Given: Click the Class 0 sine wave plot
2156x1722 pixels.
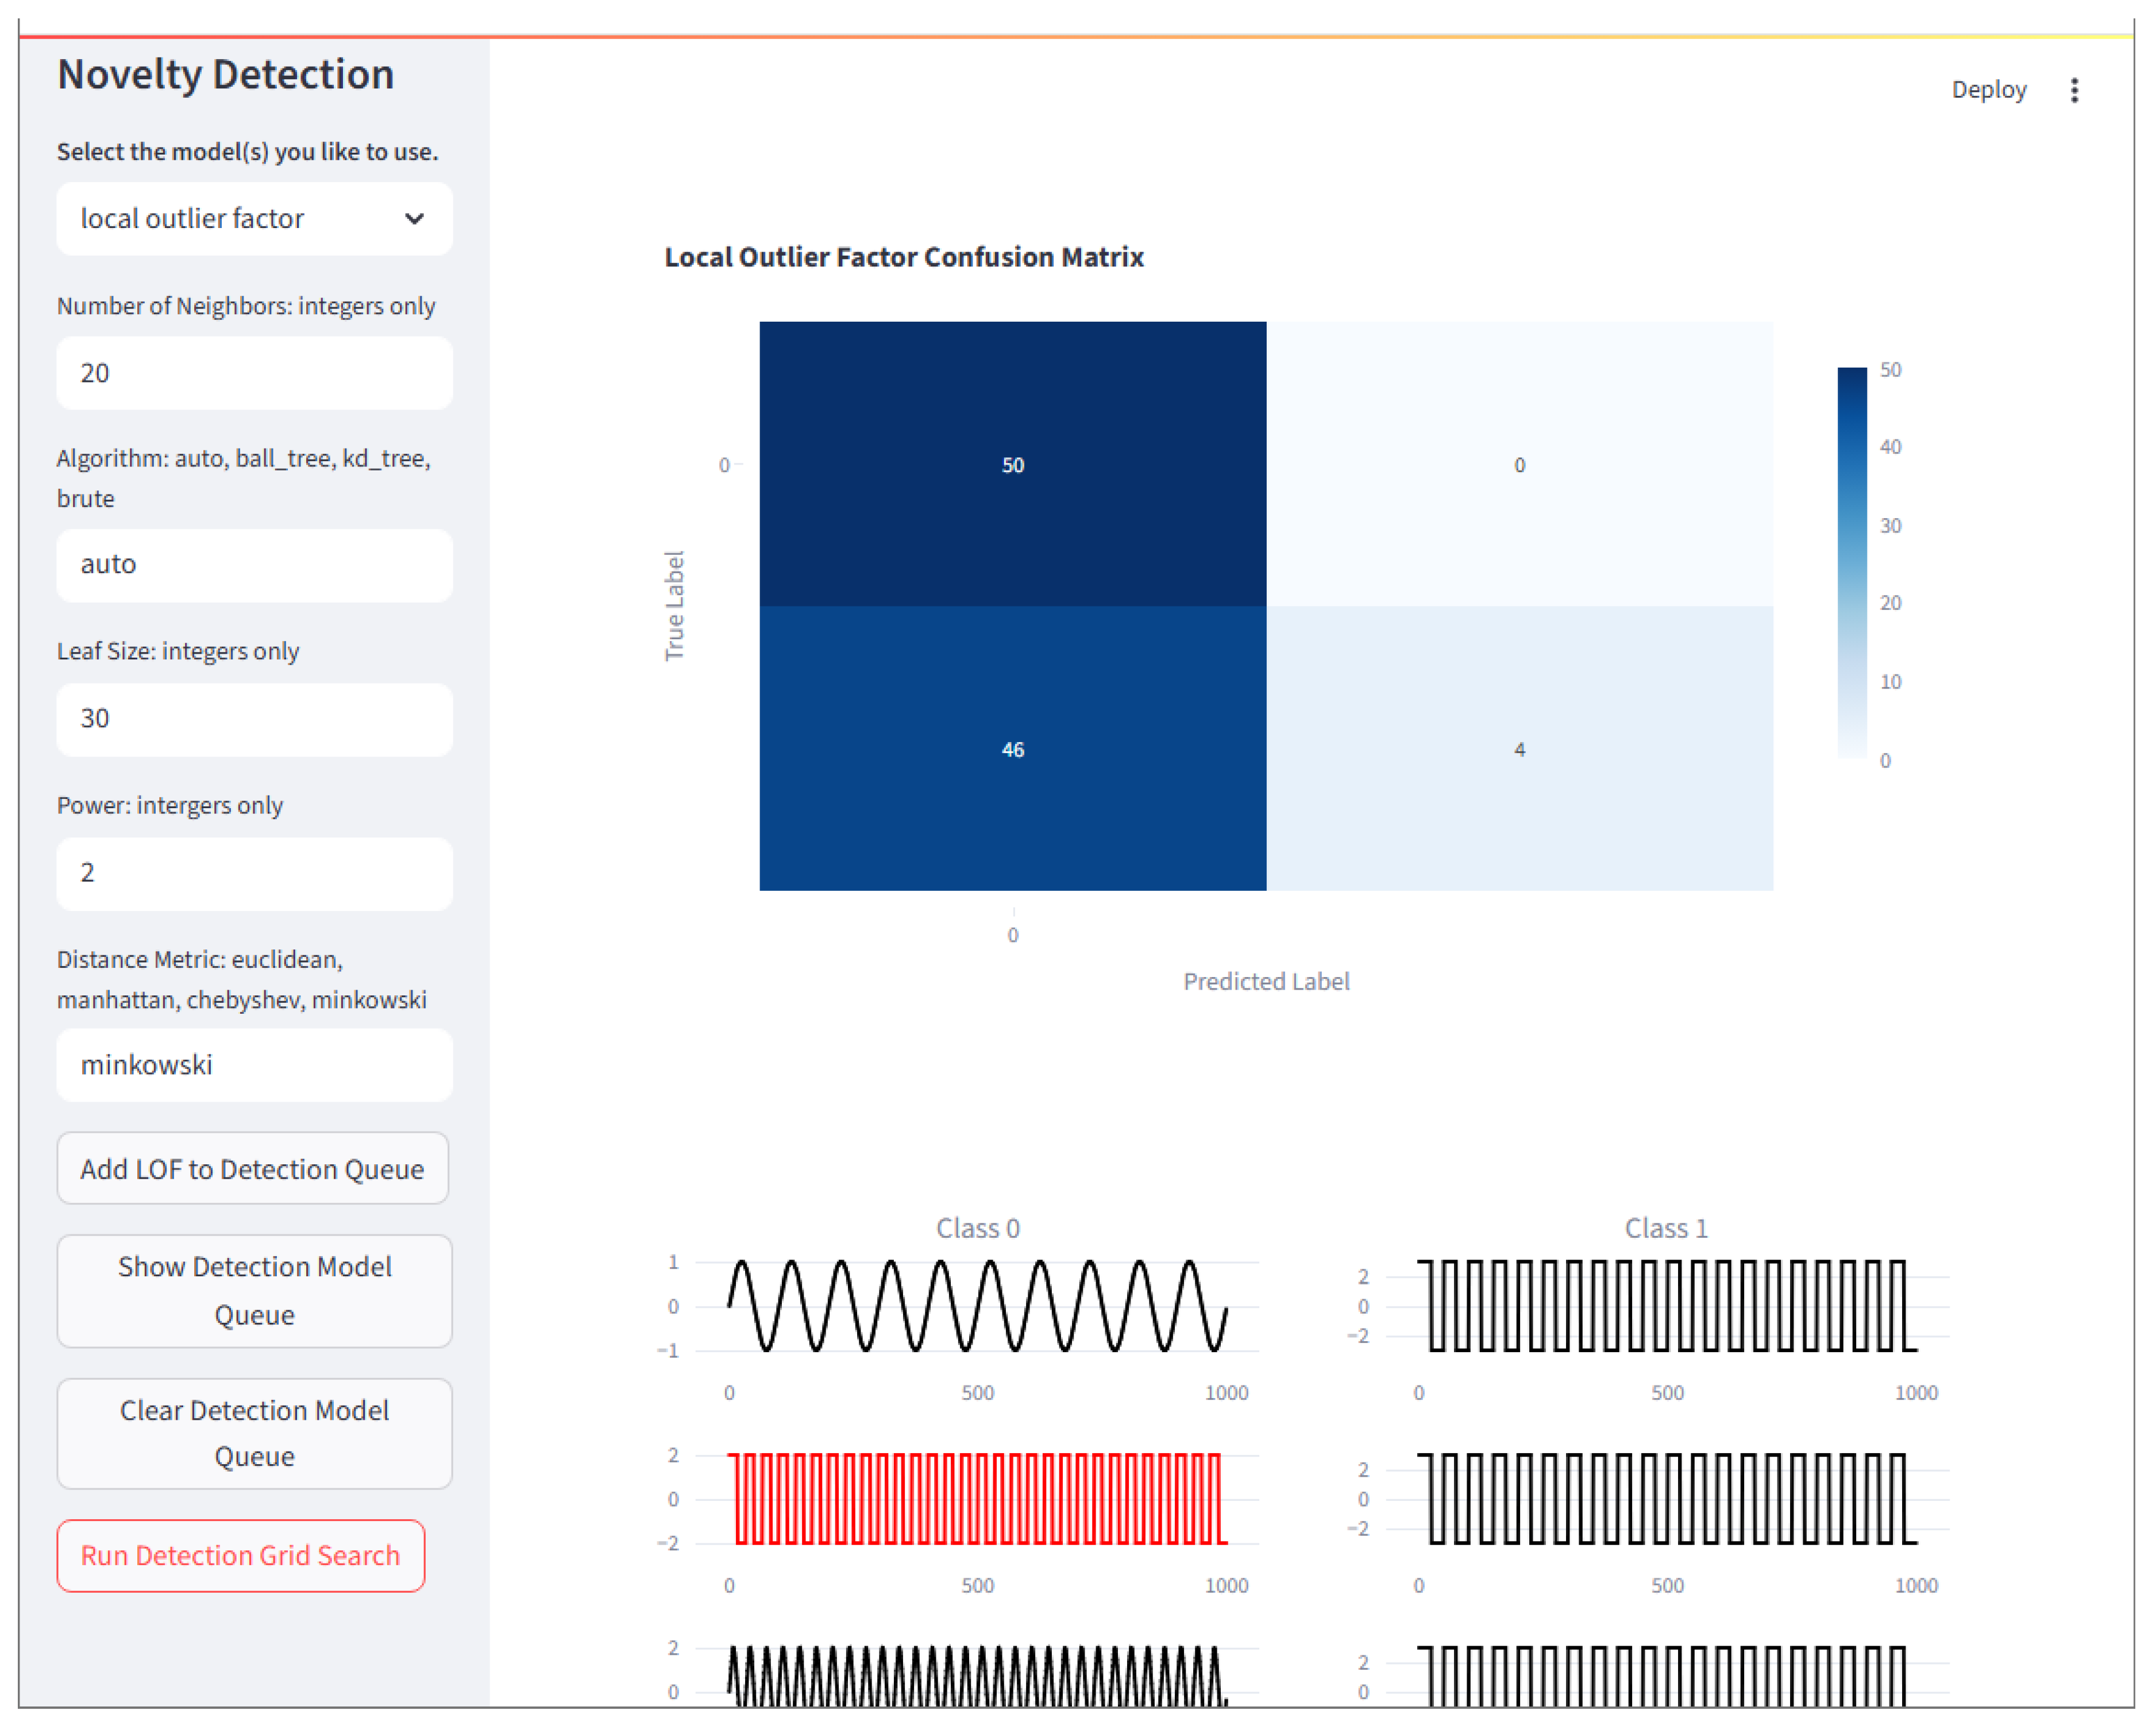Looking at the screenshot, I should pos(977,1305).
